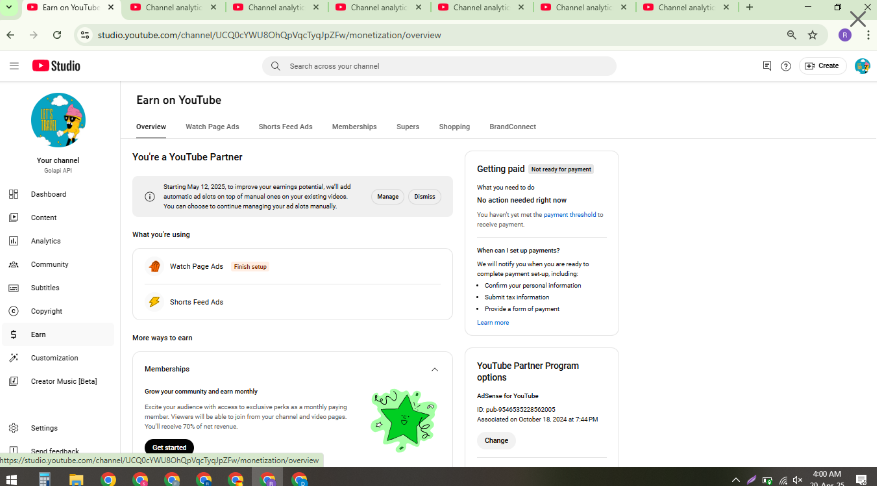Screen dimensions: 877x486
Task: Click the Shorts Feed Ads lightning icon
Action: coord(154,302)
